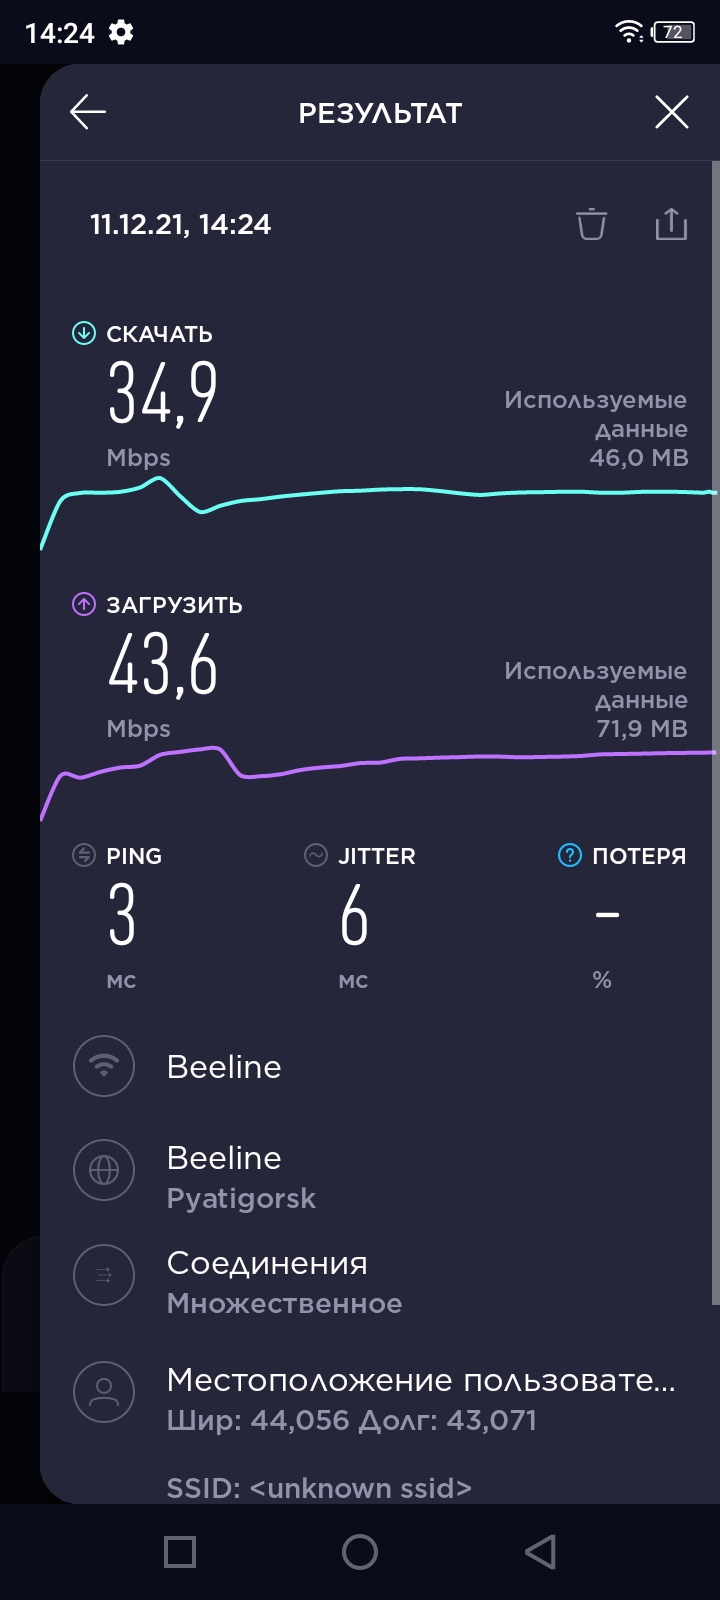Tap the globe server icon

(x=104, y=1170)
